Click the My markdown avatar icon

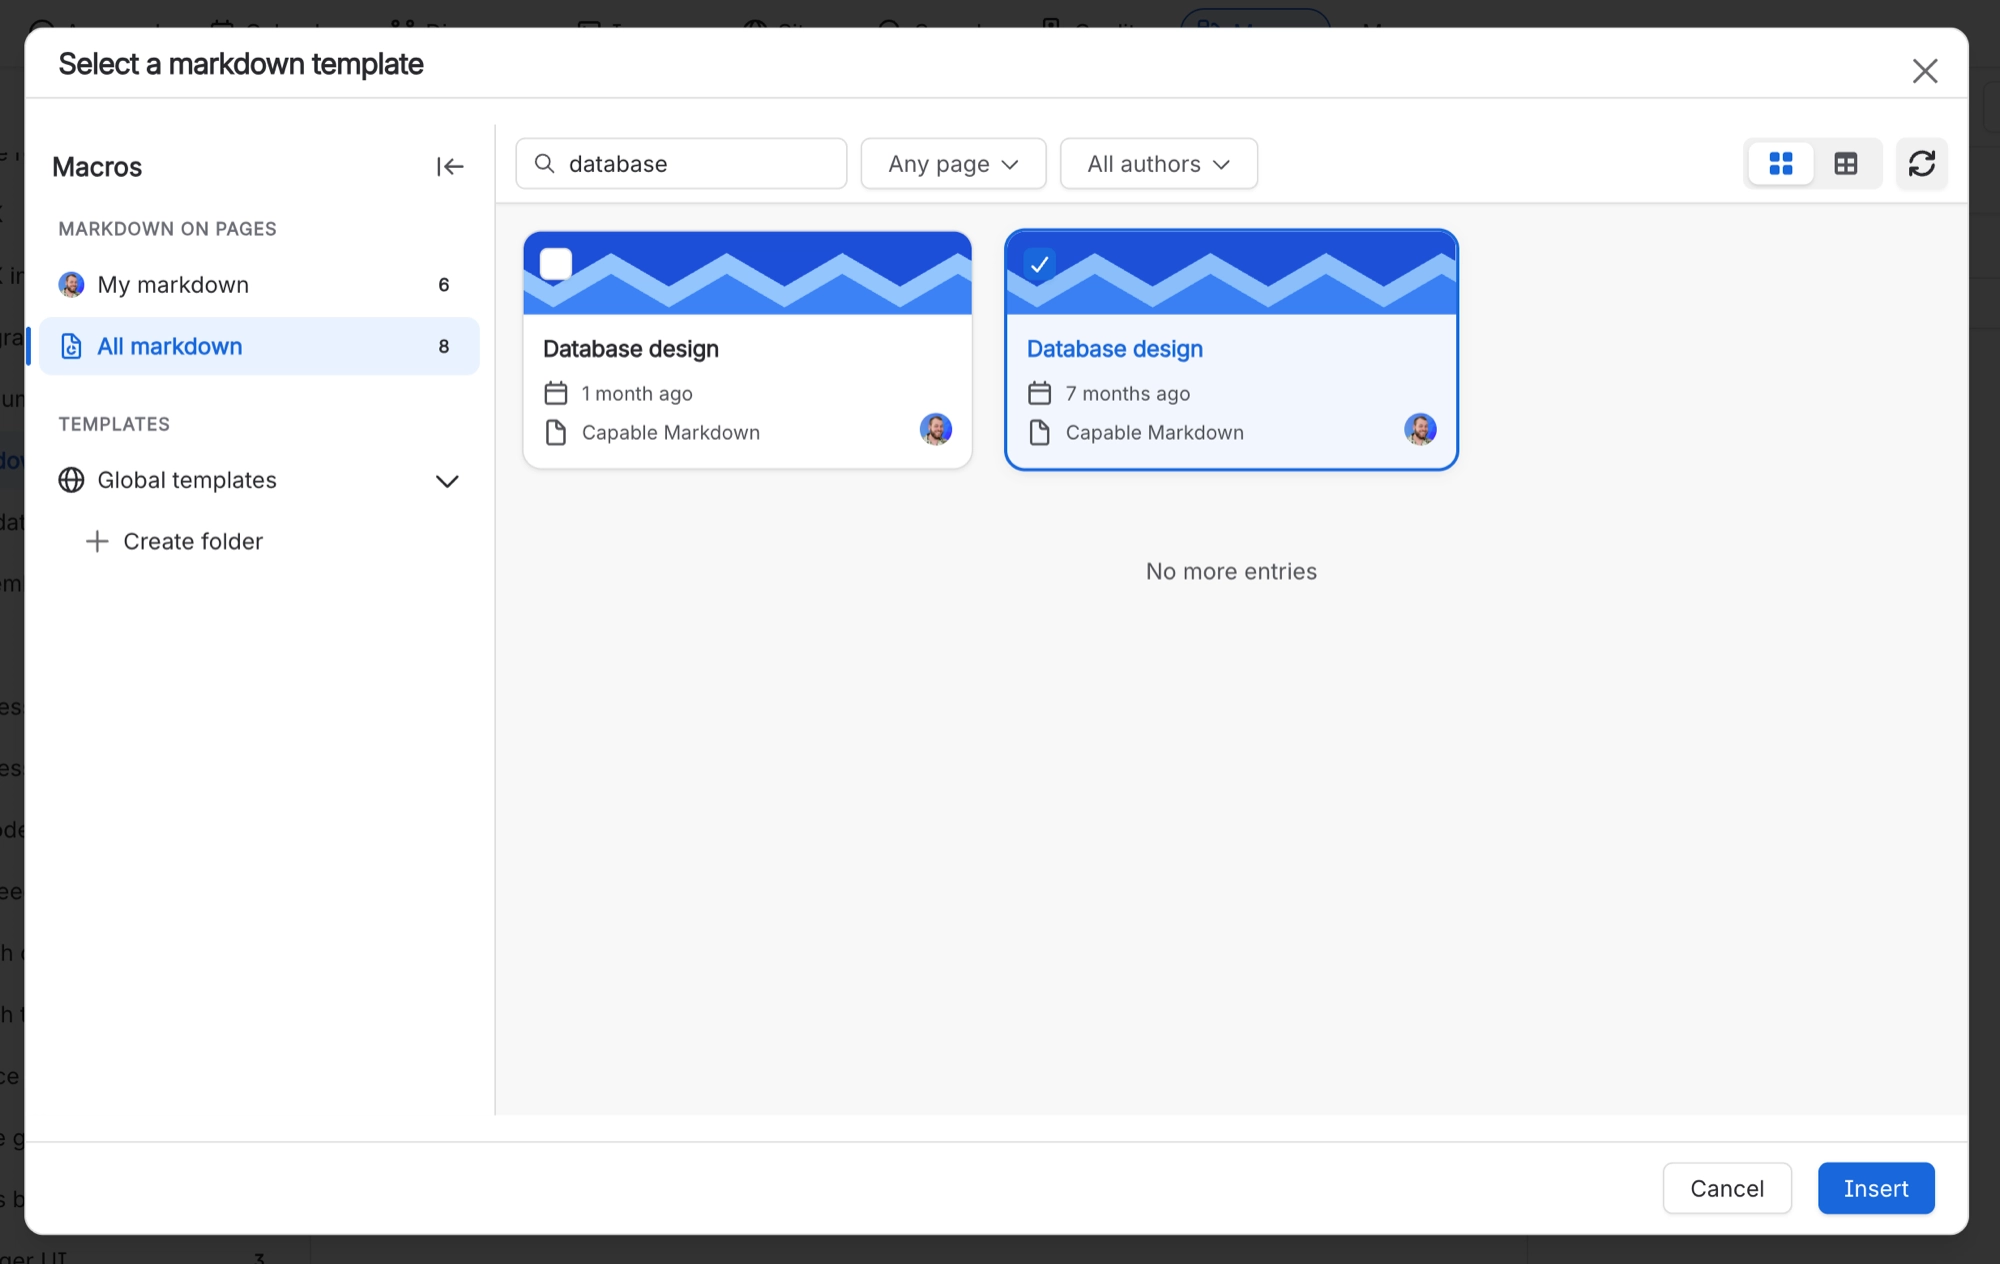pos(71,285)
